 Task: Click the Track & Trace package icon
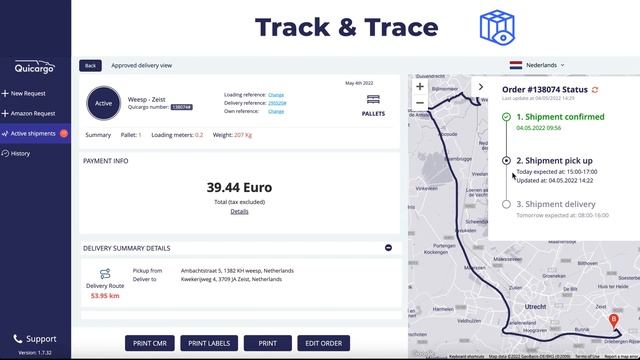(x=497, y=27)
